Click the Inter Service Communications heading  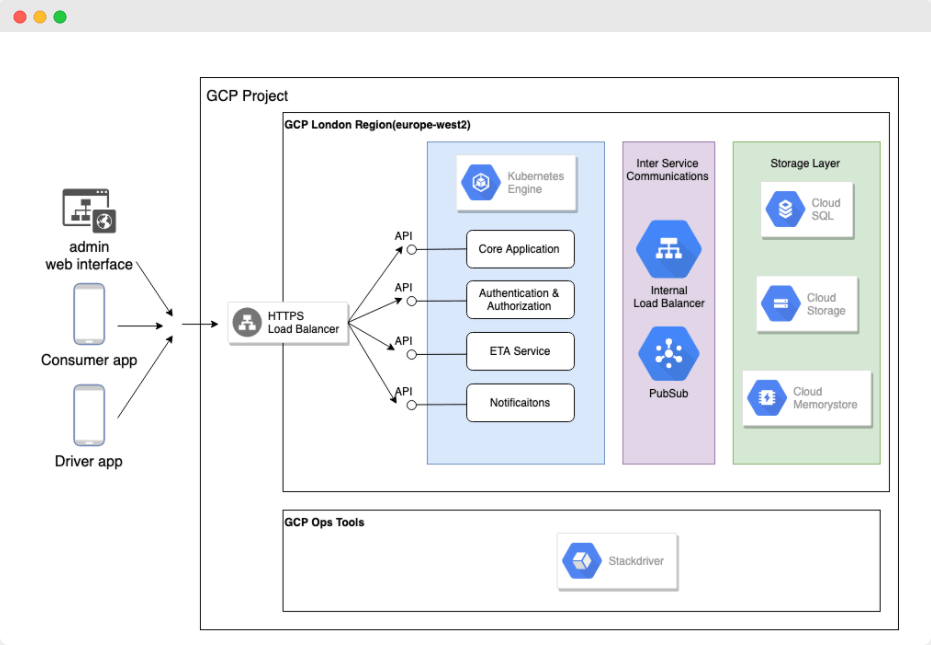(667, 170)
